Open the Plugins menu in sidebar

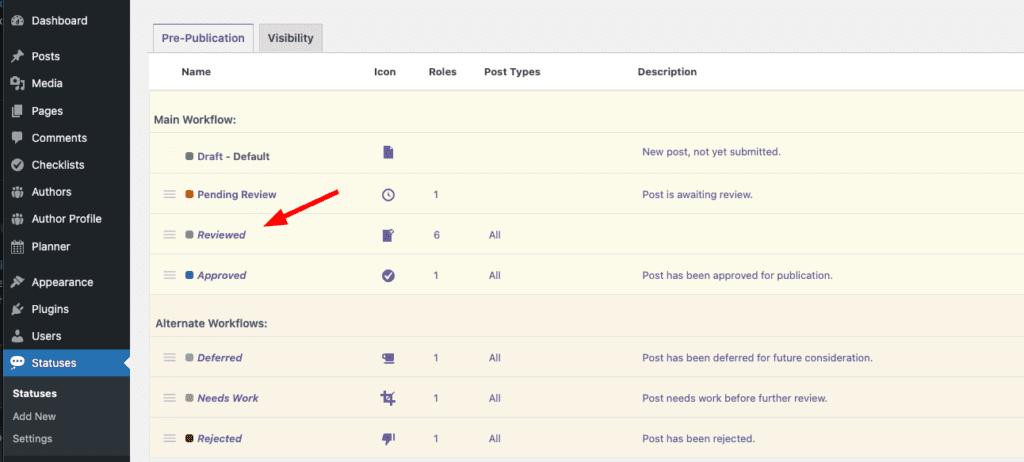pos(50,309)
